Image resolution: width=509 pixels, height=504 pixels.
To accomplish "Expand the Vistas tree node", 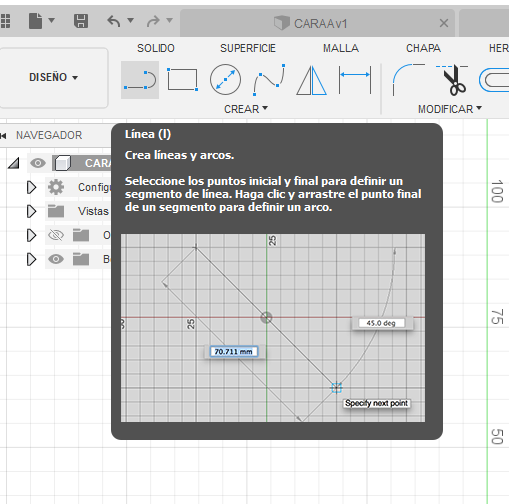I will point(31,211).
